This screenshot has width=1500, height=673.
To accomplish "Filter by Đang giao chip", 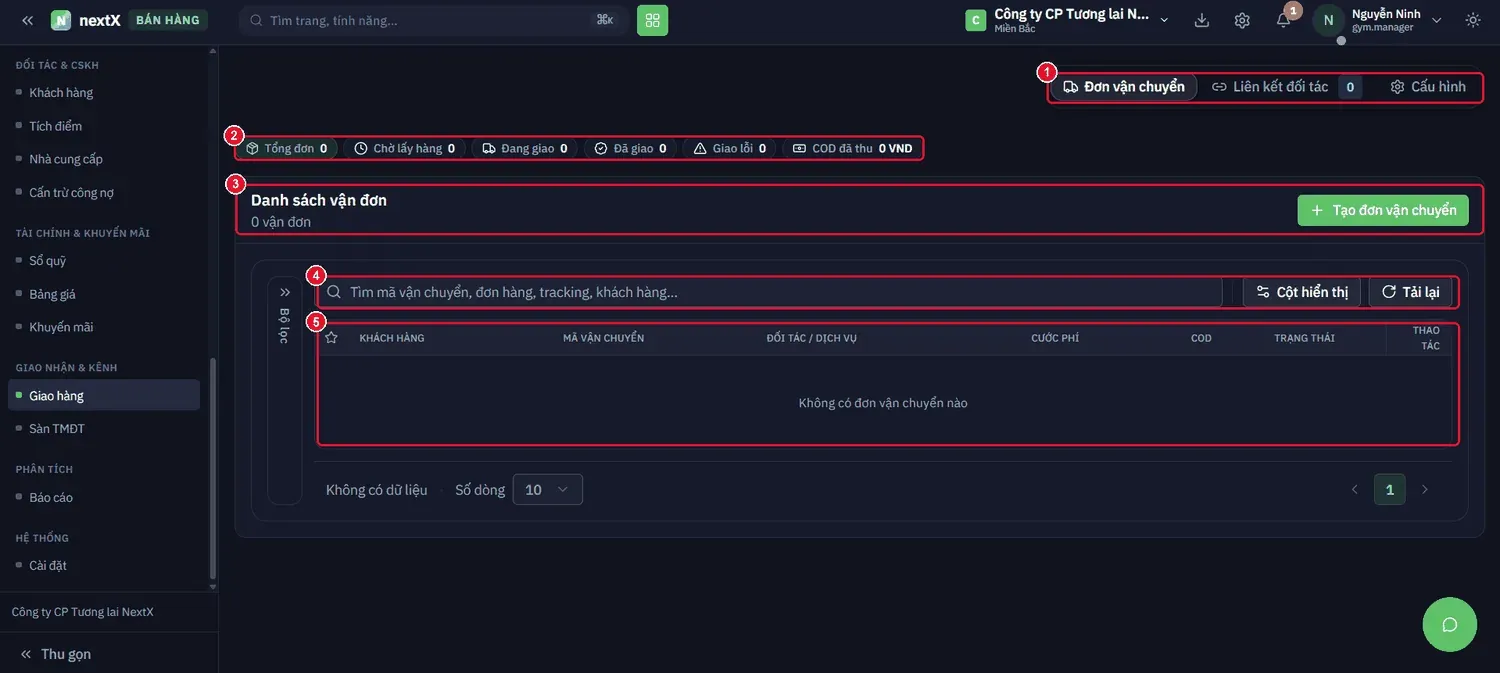I will pos(525,148).
